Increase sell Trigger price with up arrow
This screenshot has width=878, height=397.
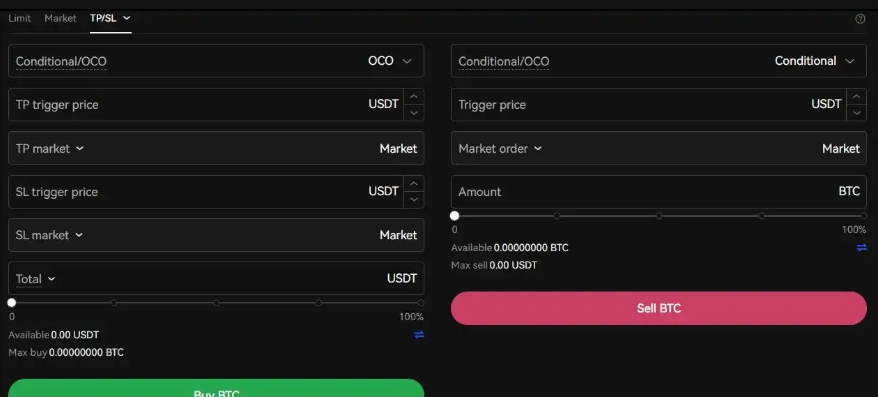856,96
